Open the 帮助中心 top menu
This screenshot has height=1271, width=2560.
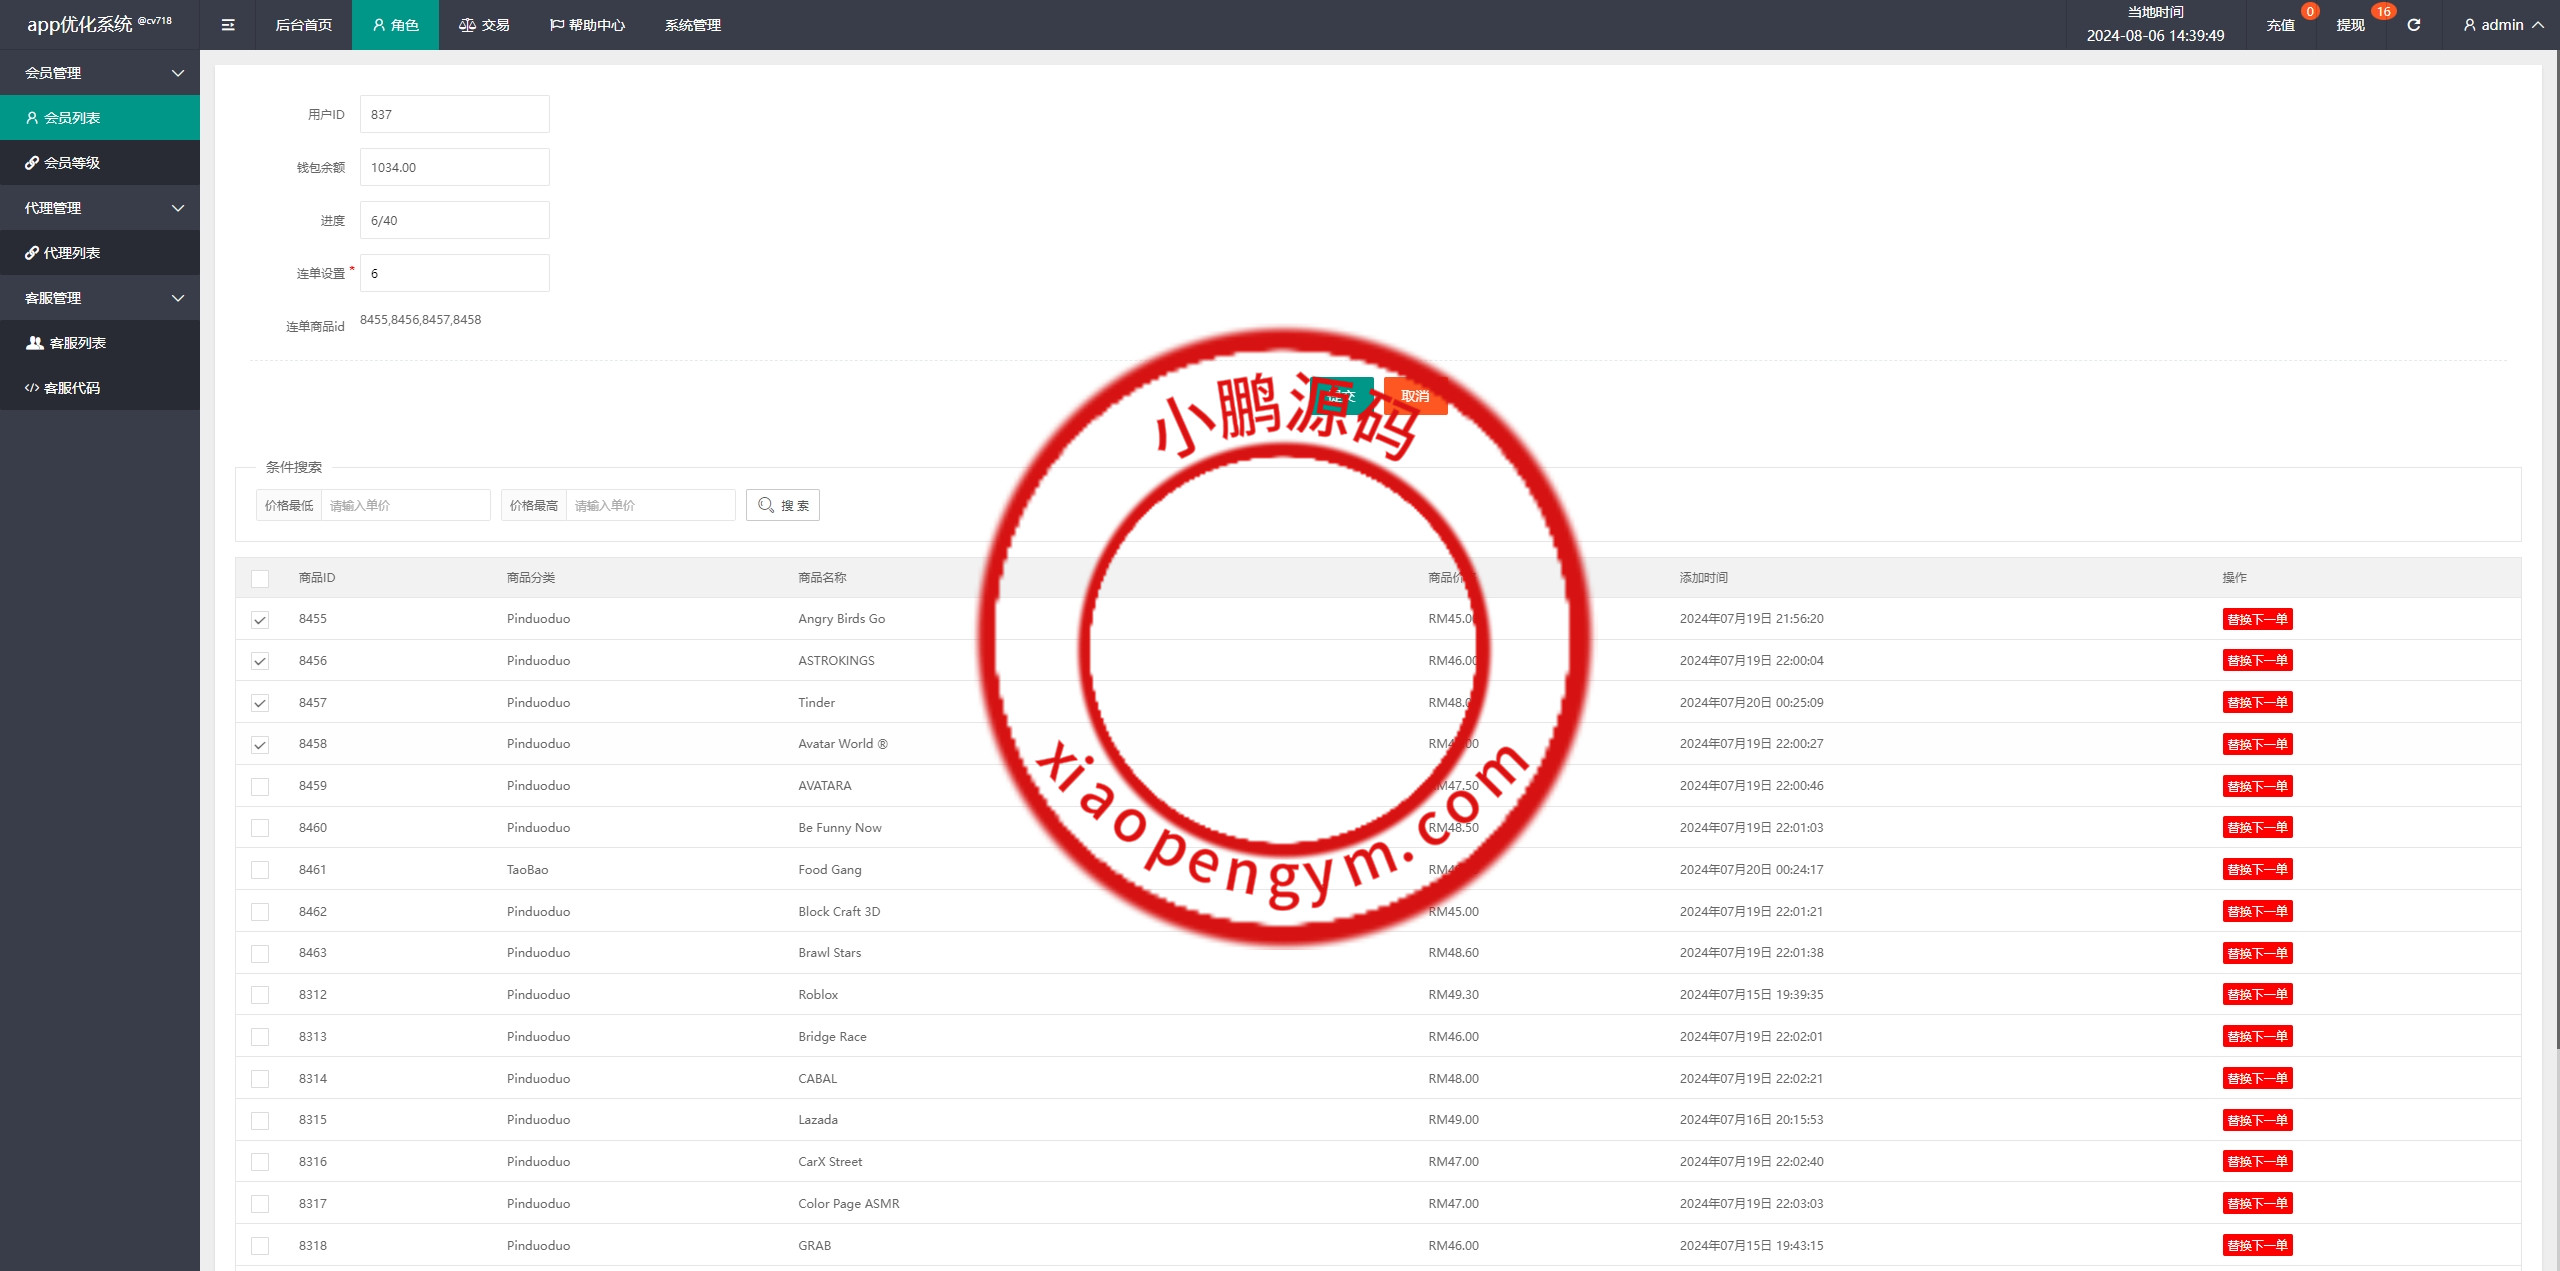[x=587, y=25]
